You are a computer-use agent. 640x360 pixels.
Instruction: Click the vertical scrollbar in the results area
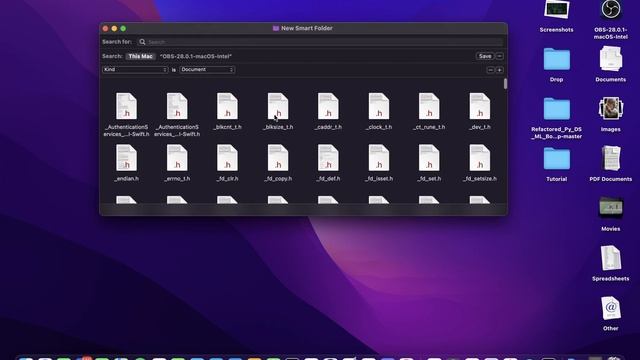coord(505,84)
